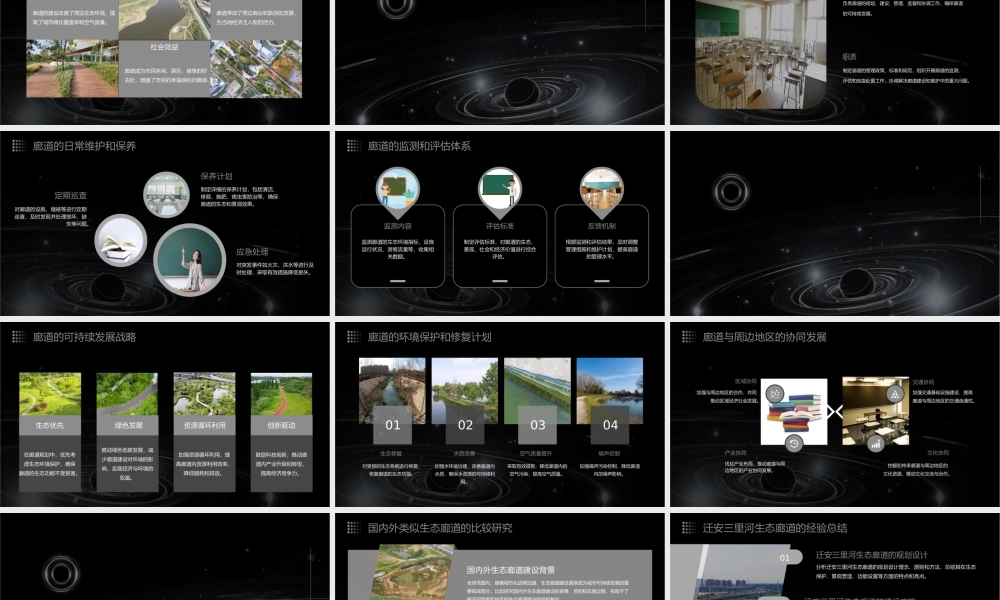Viewport: 1000px width, 600px height.
Task: Click the dotted grid icon beside 廊道的环境保护和修复计划
Action: tap(353, 337)
